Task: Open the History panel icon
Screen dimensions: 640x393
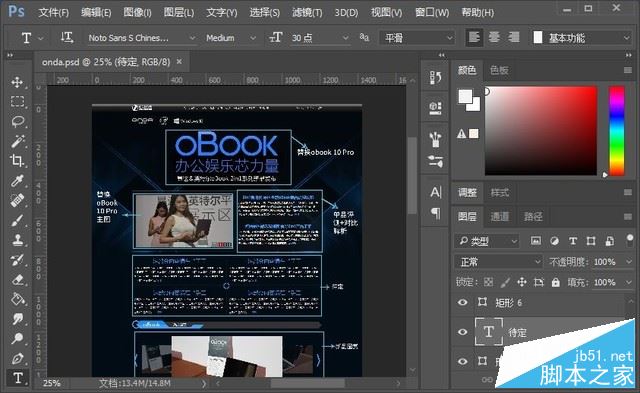Action: click(x=435, y=78)
